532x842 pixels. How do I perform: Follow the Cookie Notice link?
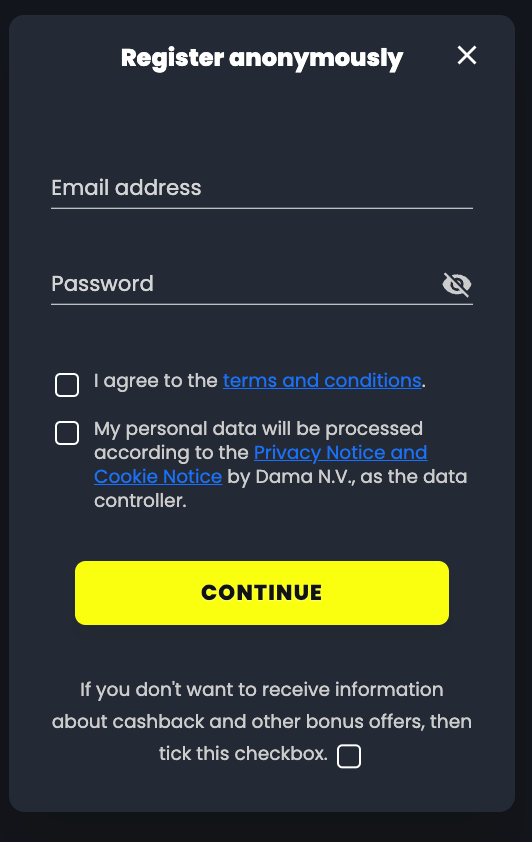pyautogui.click(x=158, y=477)
